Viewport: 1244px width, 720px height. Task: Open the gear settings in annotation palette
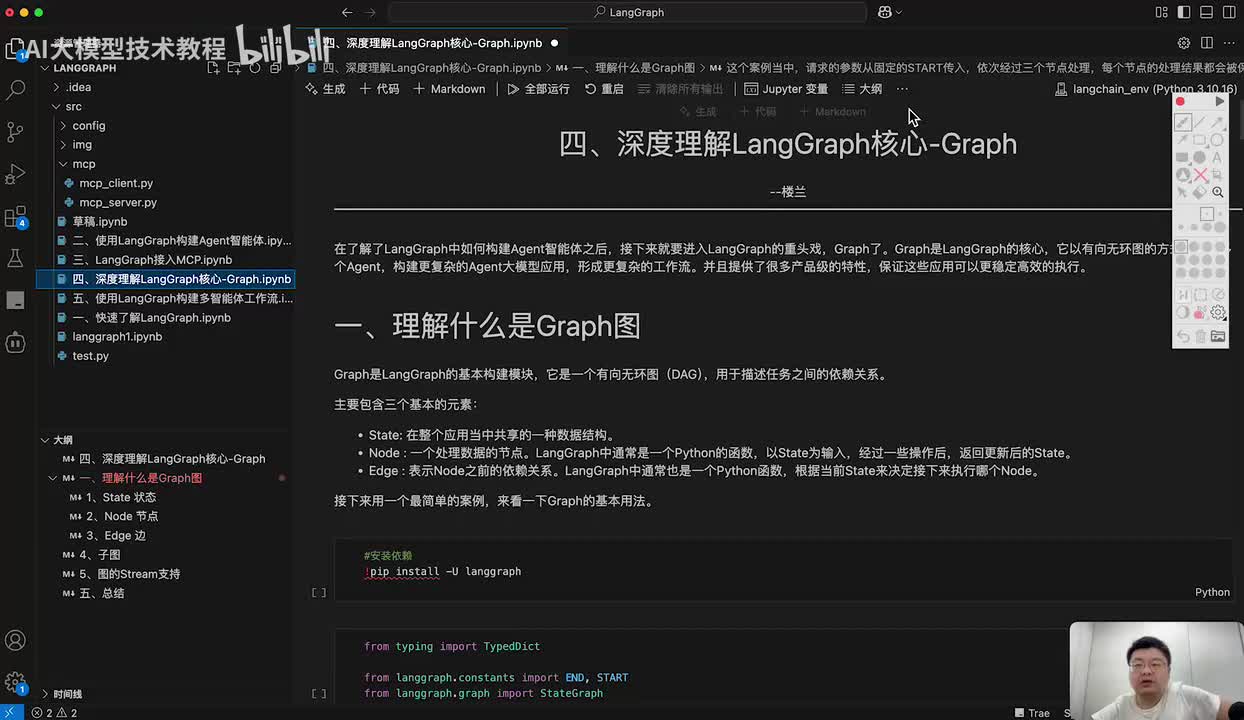tap(1218, 313)
